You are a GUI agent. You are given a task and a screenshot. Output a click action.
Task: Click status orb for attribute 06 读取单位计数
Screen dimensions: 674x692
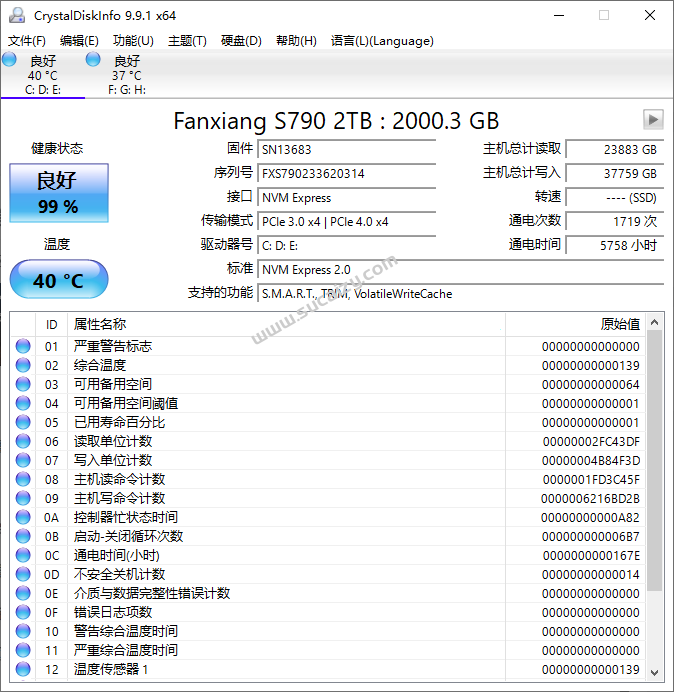coord(23,441)
